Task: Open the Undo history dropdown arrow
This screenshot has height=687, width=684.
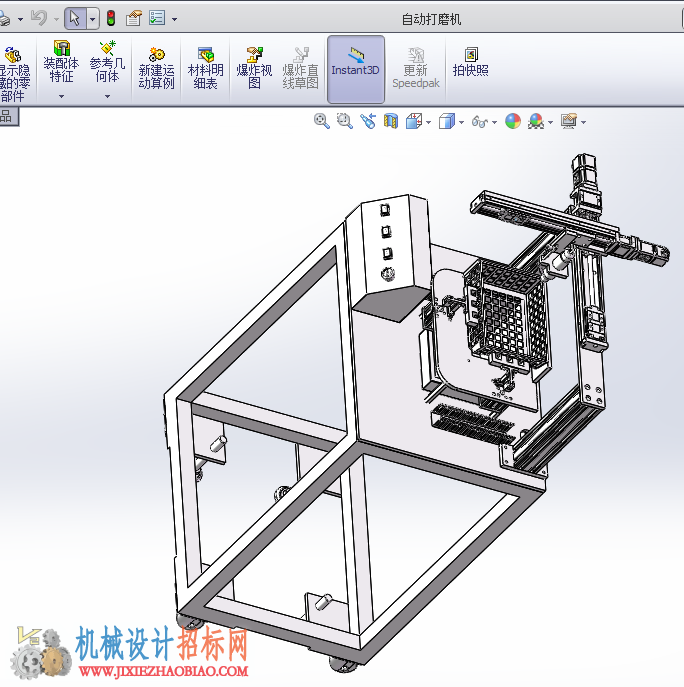Action: (x=56, y=19)
